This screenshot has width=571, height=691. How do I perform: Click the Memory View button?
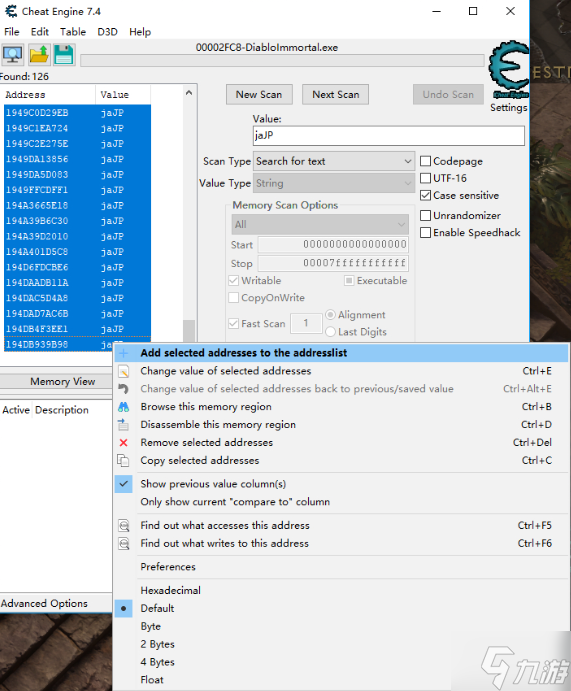pyautogui.click(x=63, y=381)
